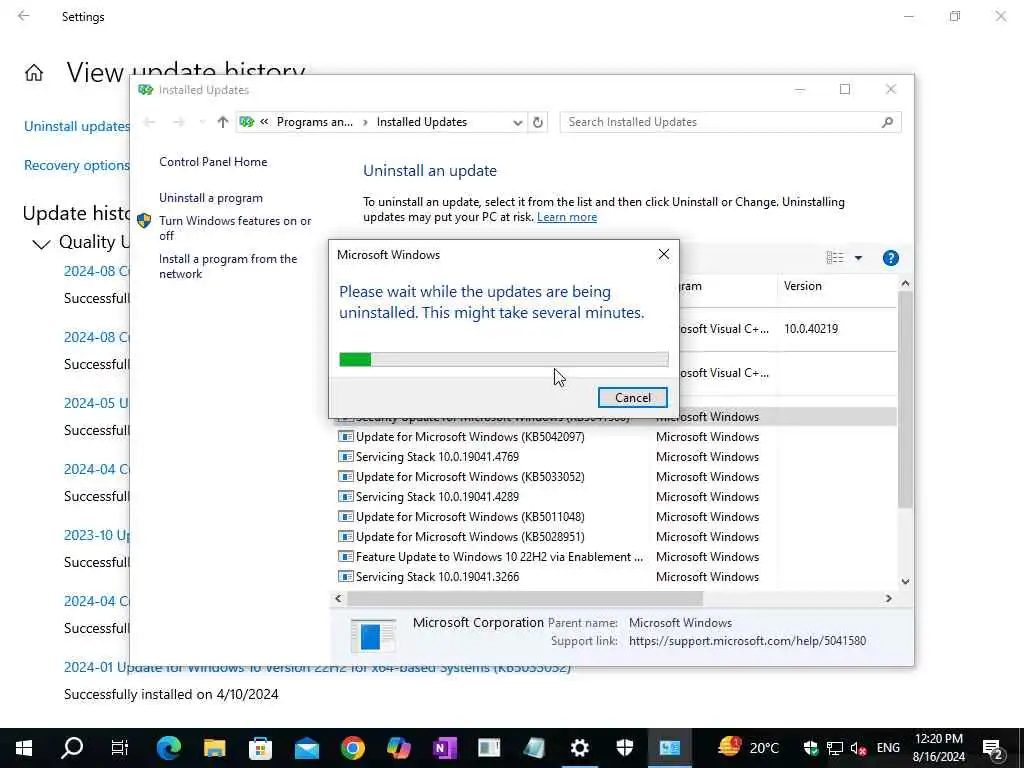Click the details pane update thumbnail
The image size is (1024, 768).
373,635
